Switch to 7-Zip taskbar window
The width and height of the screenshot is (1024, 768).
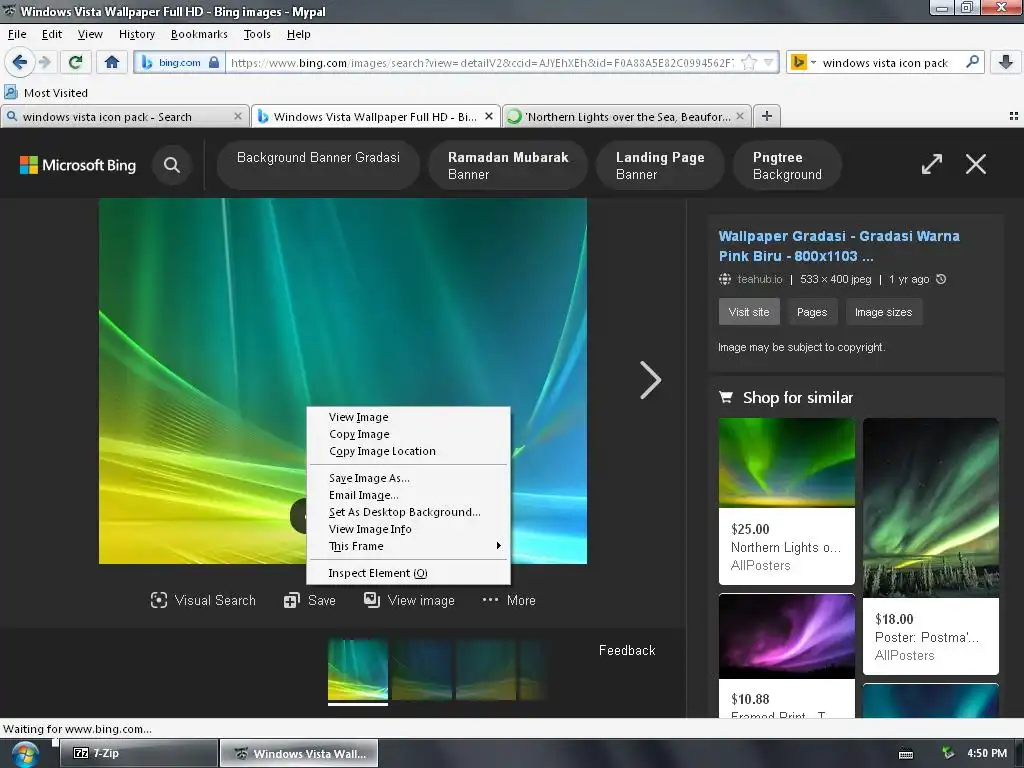click(x=138, y=753)
